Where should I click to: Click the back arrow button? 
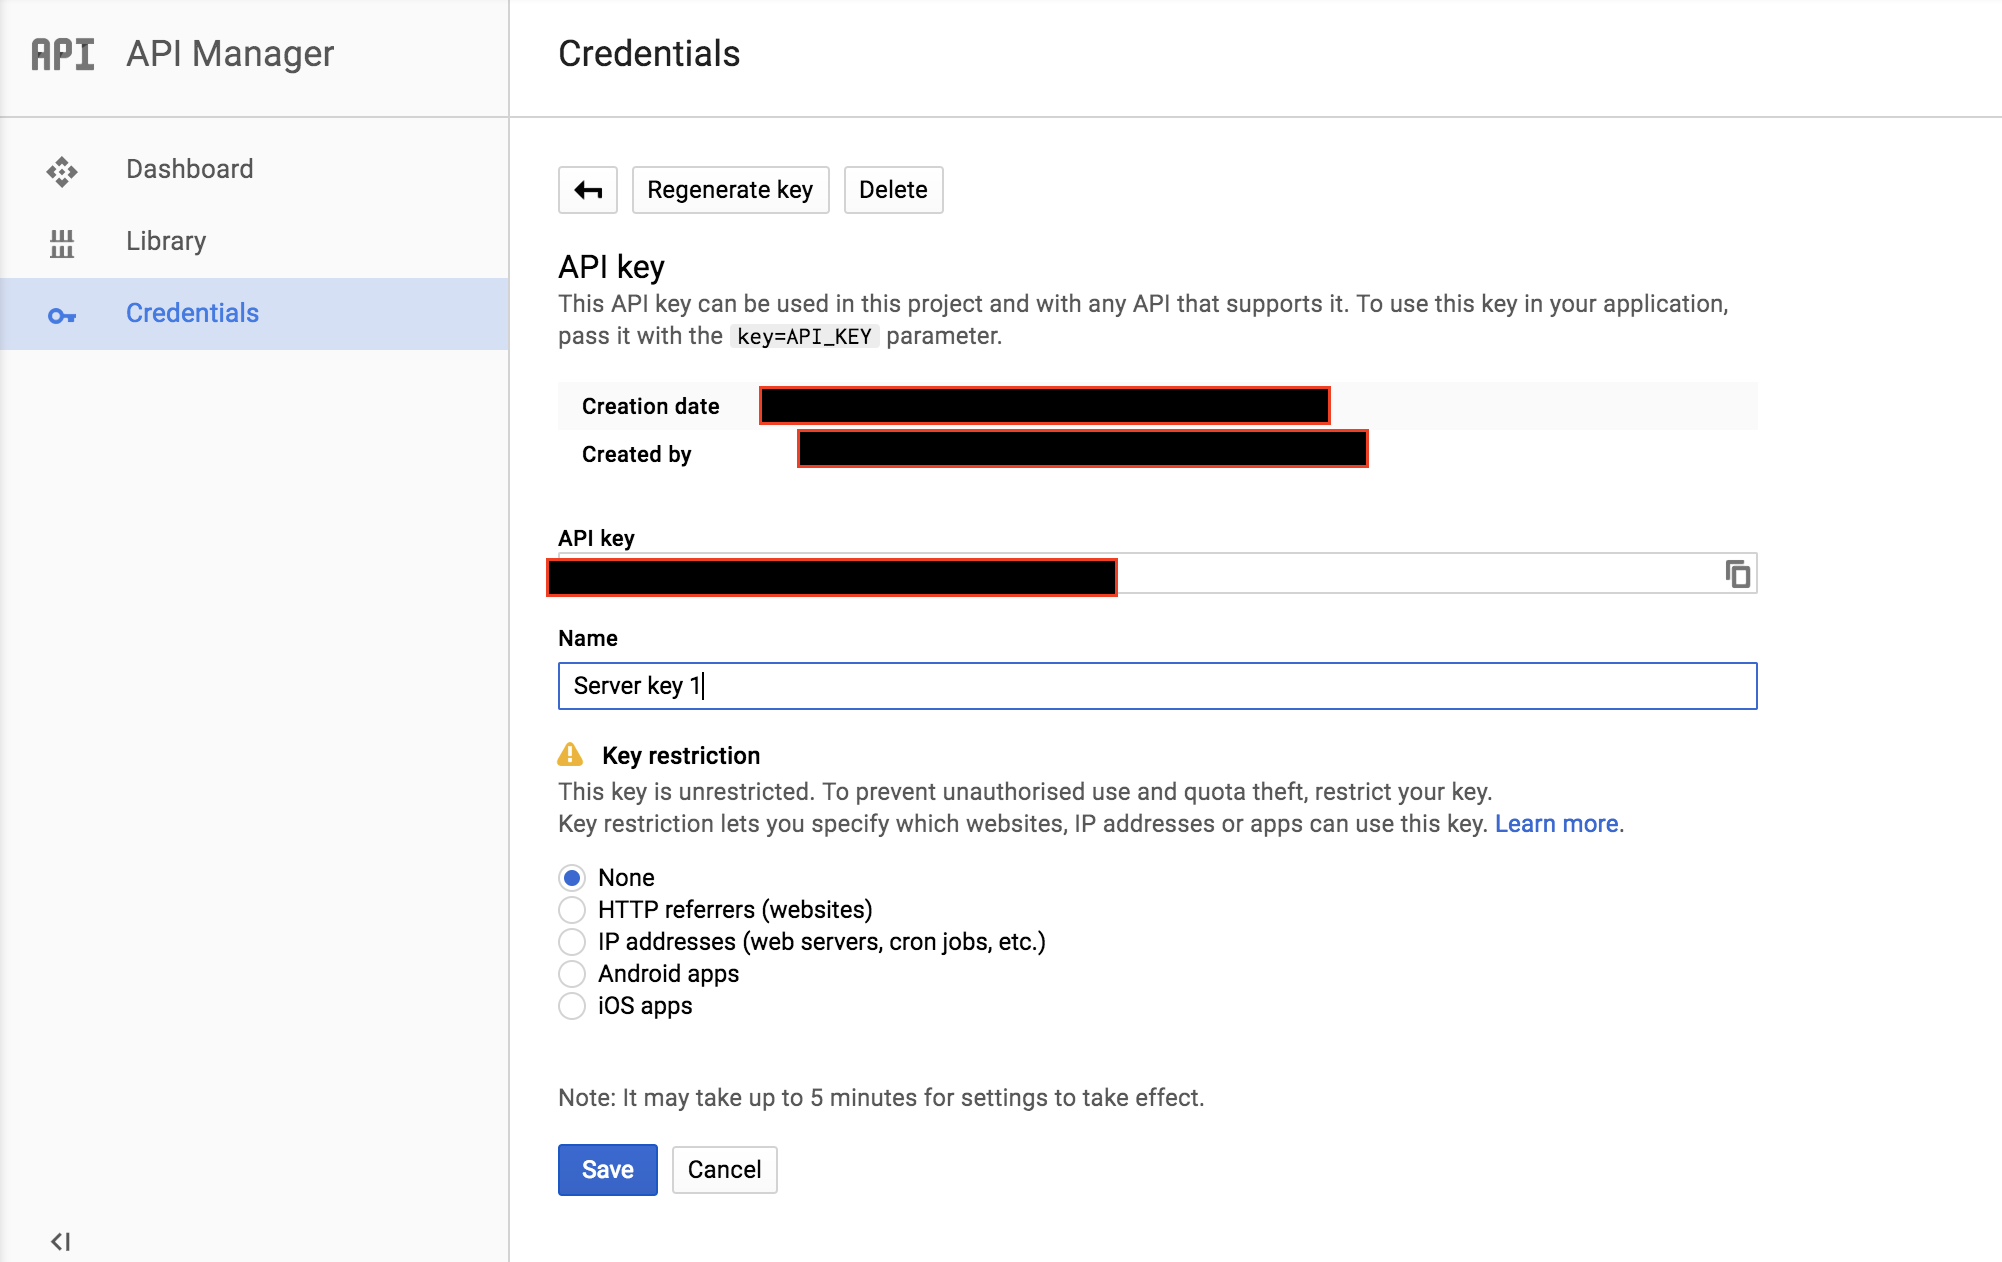[x=588, y=190]
